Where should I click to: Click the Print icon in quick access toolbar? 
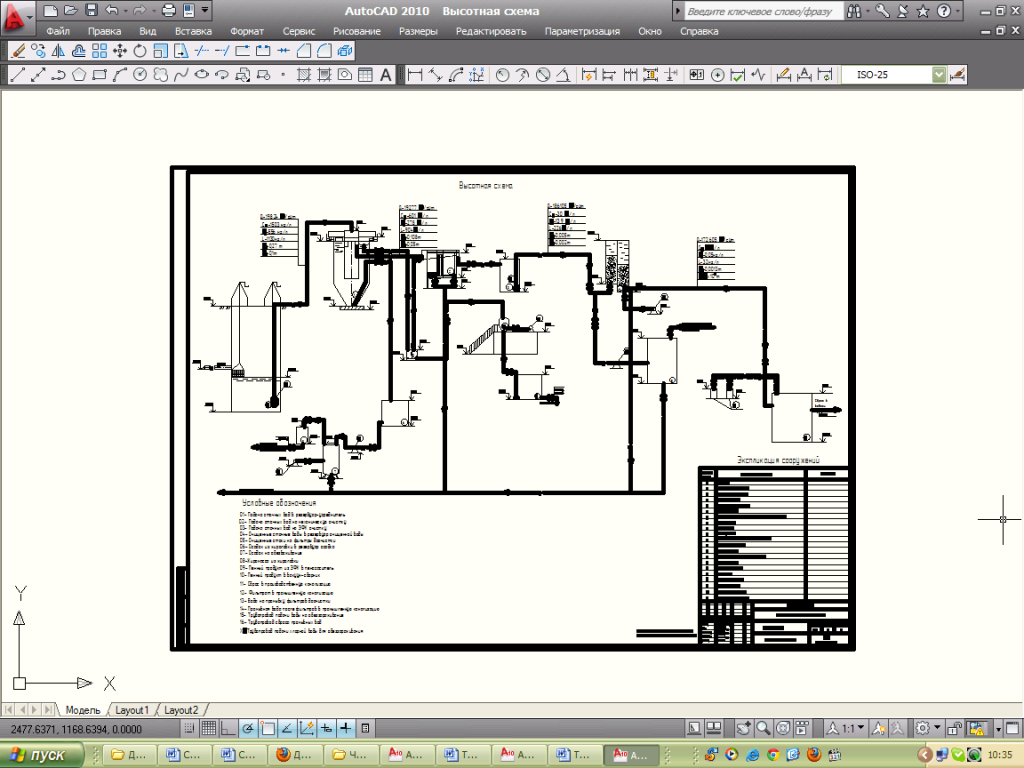[168, 10]
